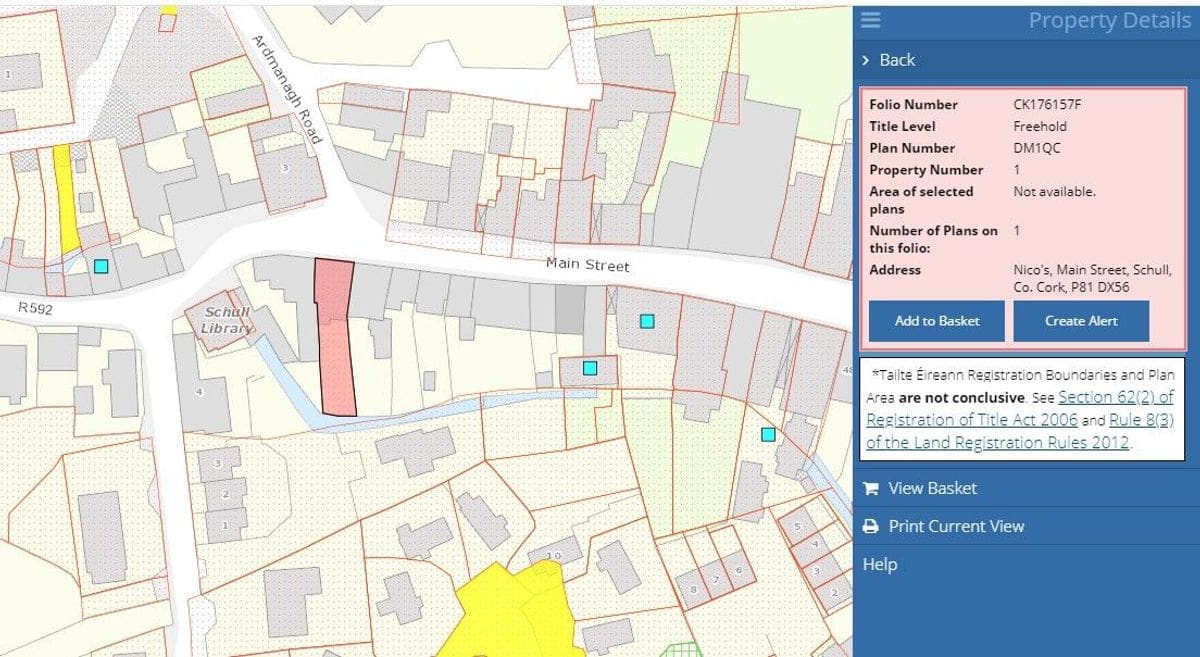Click the shopping cart icon for View Basket
Image resolution: width=1200 pixels, height=657 pixels.
pyautogui.click(x=871, y=489)
